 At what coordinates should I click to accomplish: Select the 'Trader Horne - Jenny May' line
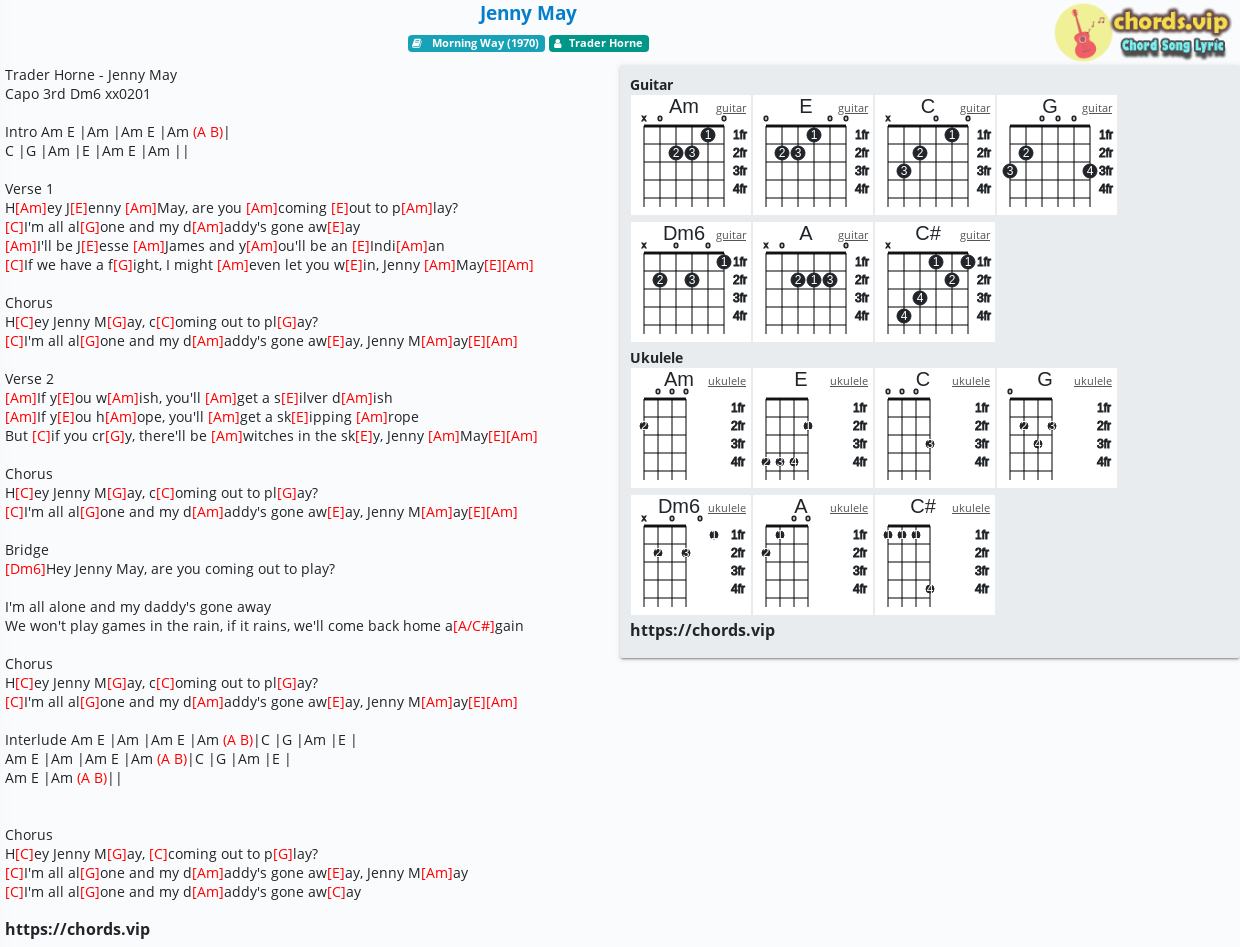click(91, 75)
